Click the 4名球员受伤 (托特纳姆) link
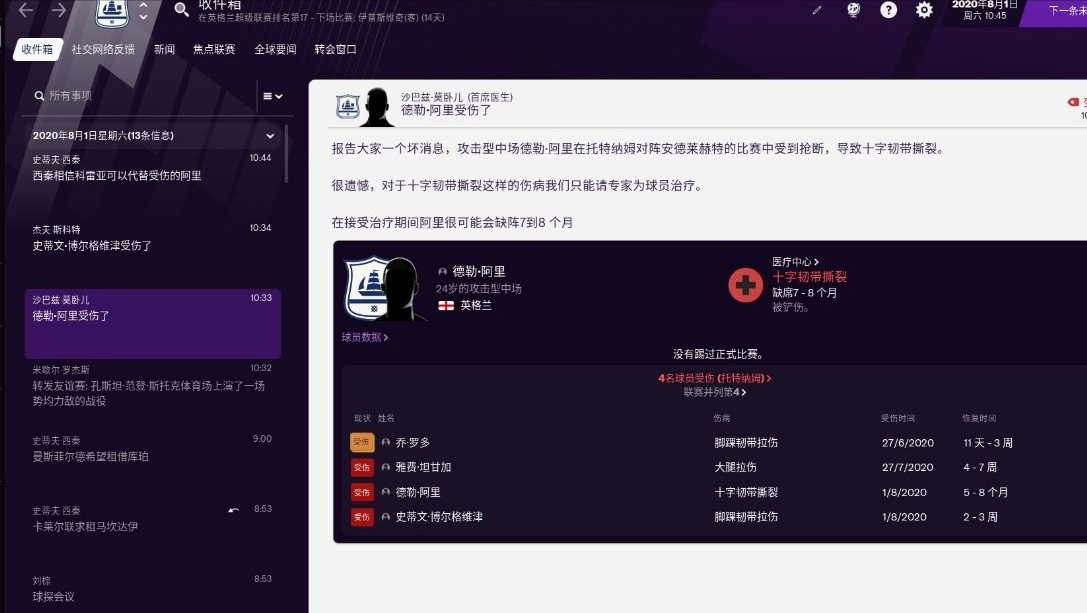The width and height of the screenshot is (1087, 613). (x=714, y=379)
